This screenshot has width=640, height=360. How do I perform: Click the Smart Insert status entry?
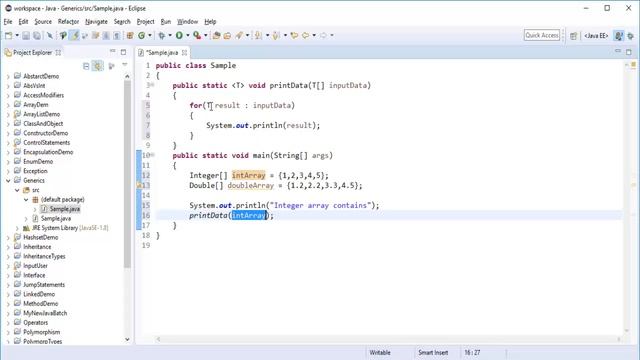433,353
